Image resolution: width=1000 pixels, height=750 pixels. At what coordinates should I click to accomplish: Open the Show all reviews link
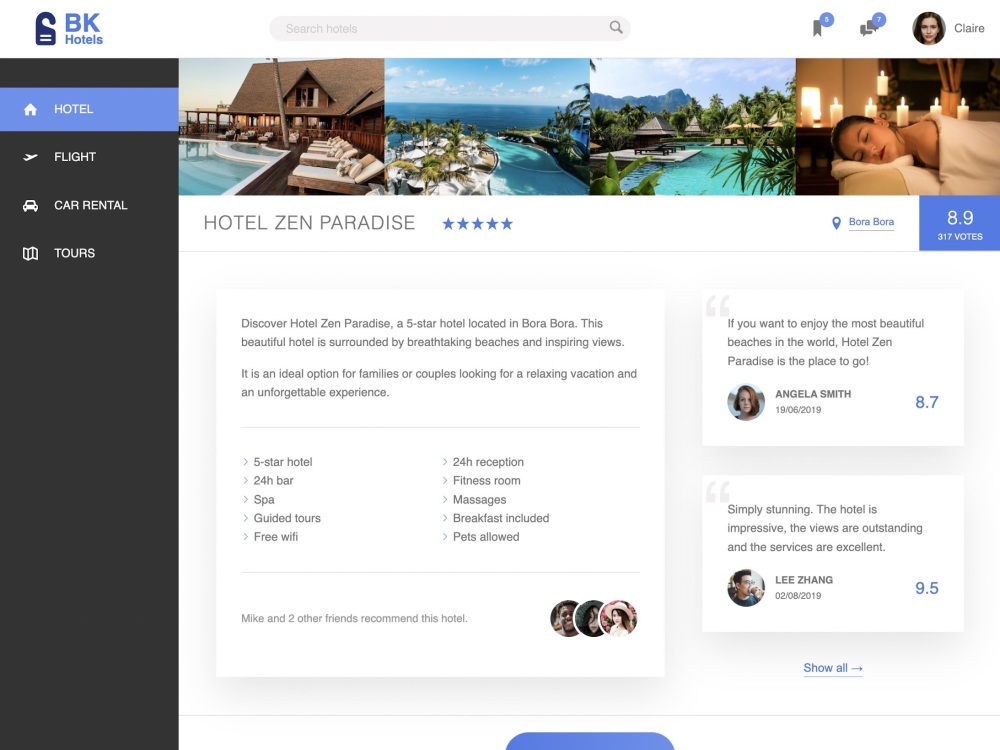click(832, 667)
